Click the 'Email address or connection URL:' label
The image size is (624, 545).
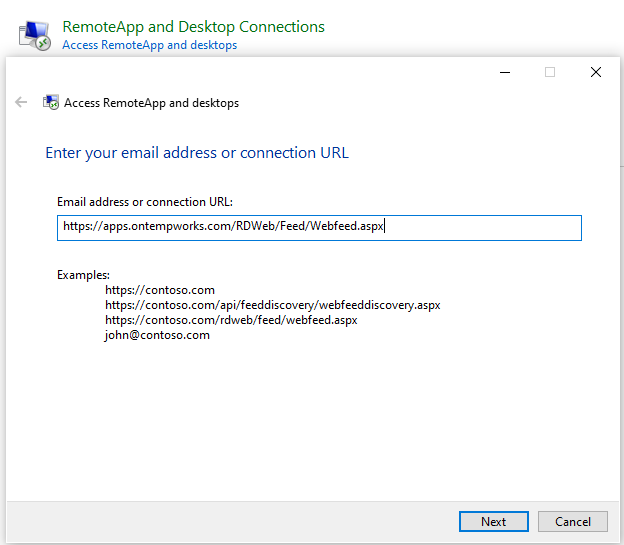(145, 202)
